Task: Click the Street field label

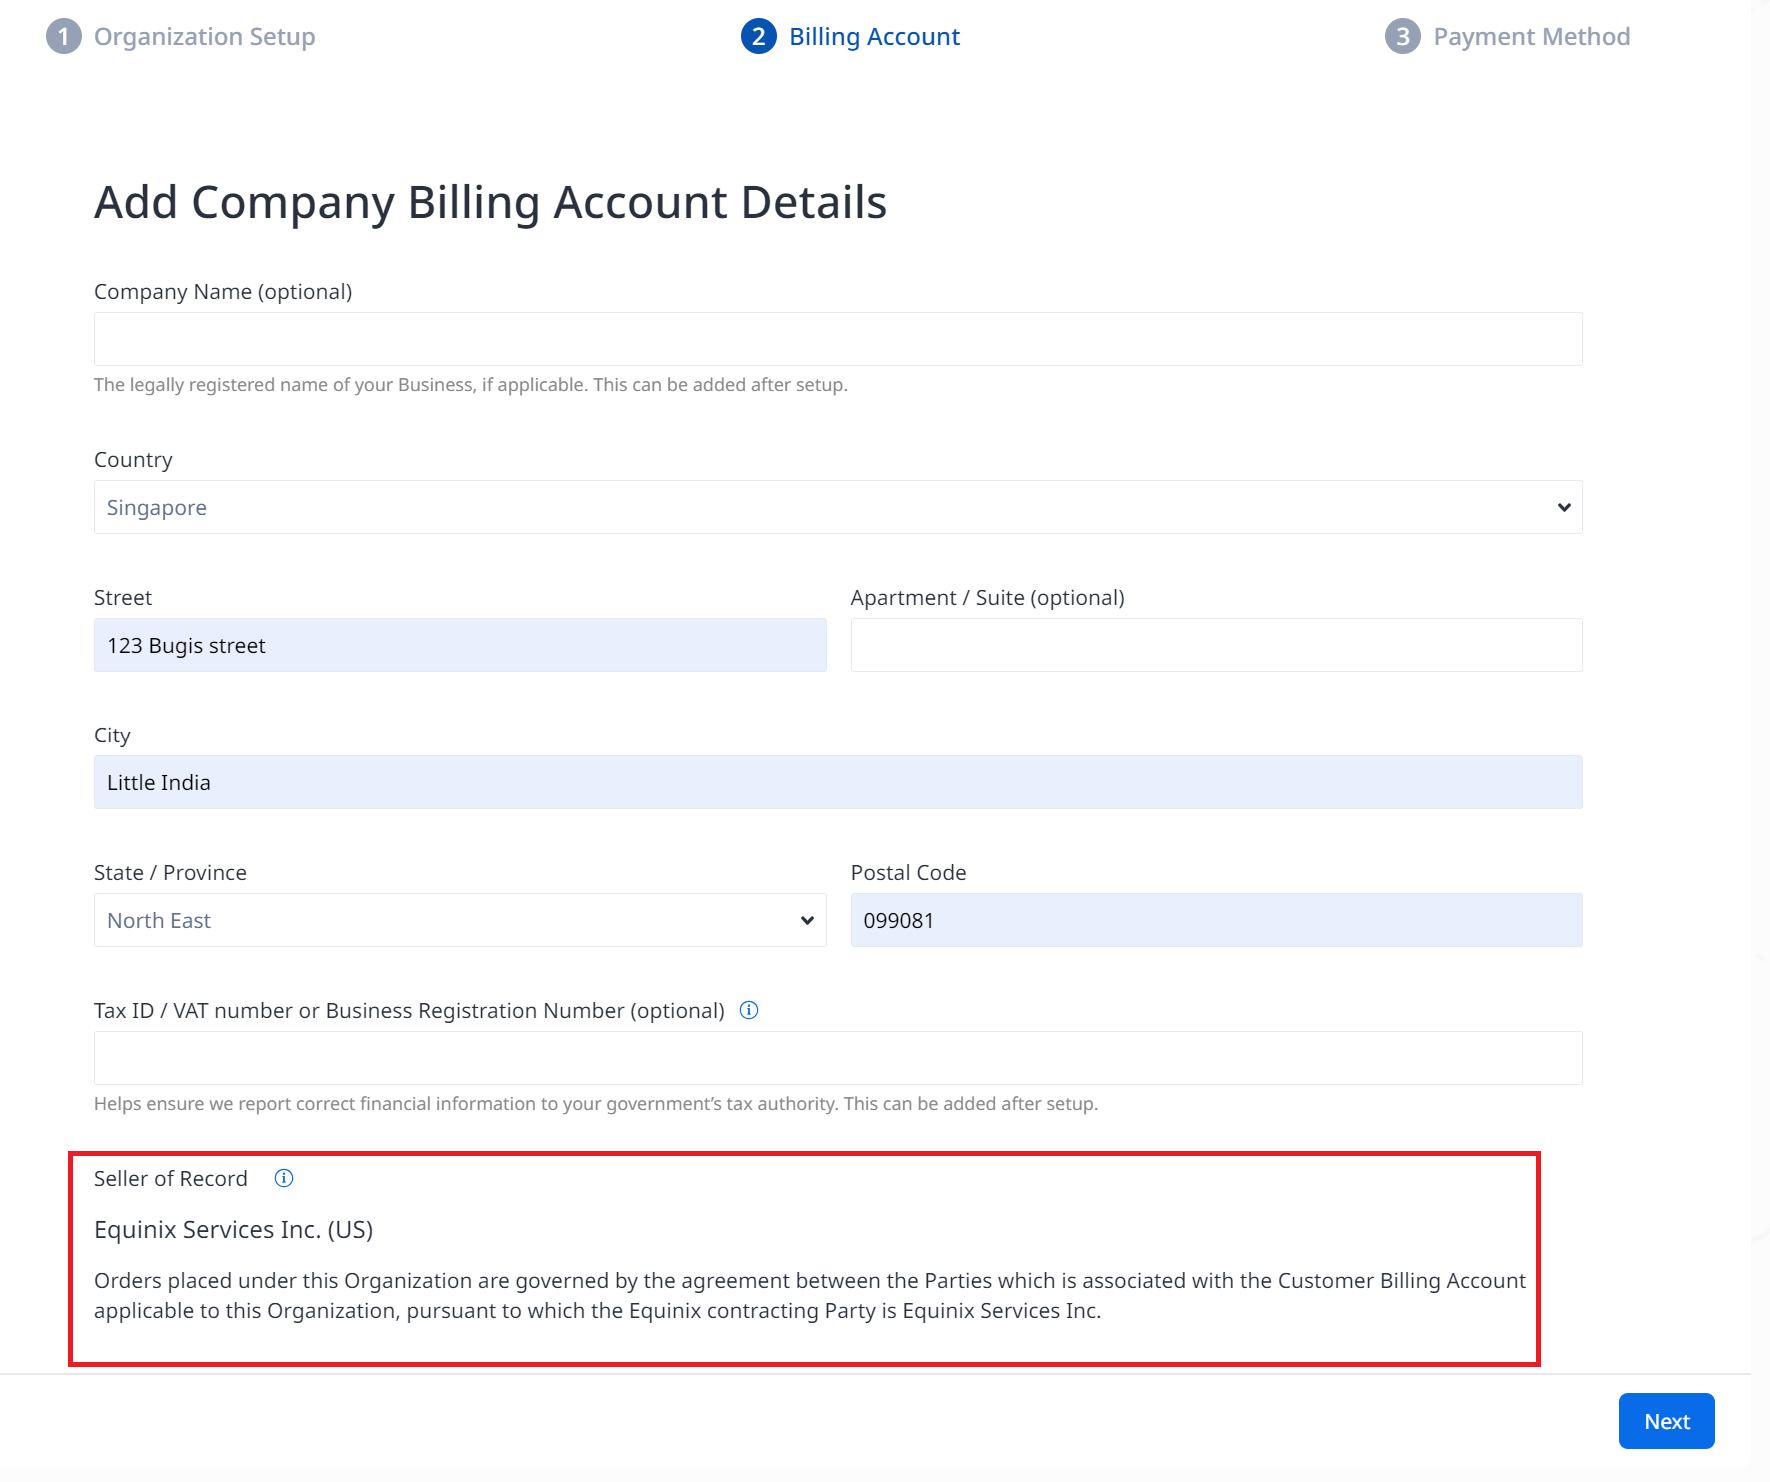Action: [x=123, y=598]
